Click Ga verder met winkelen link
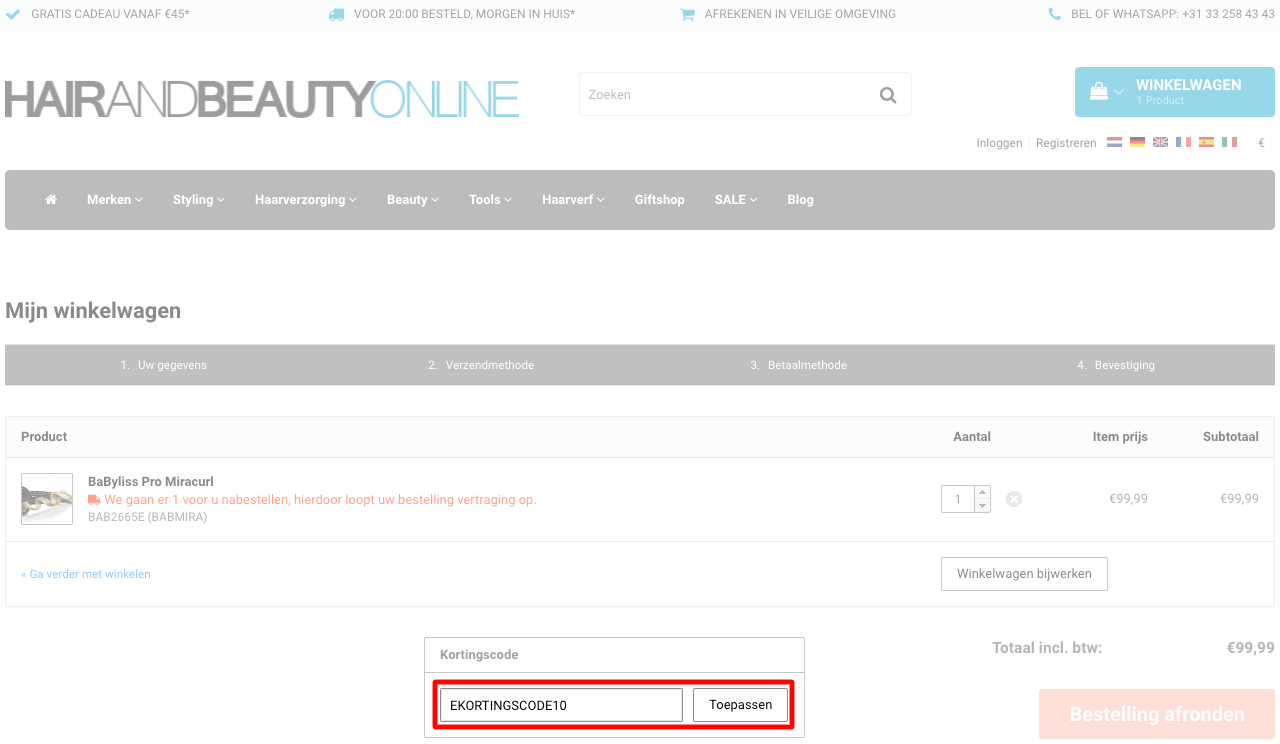The width and height of the screenshot is (1280, 744). (x=86, y=574)
